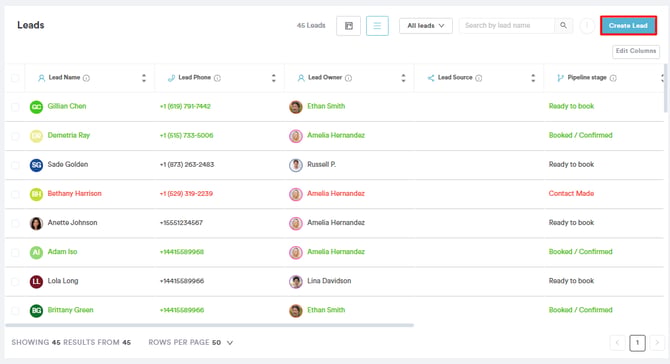Open the Sade Golden lead

tap(68, 164)
